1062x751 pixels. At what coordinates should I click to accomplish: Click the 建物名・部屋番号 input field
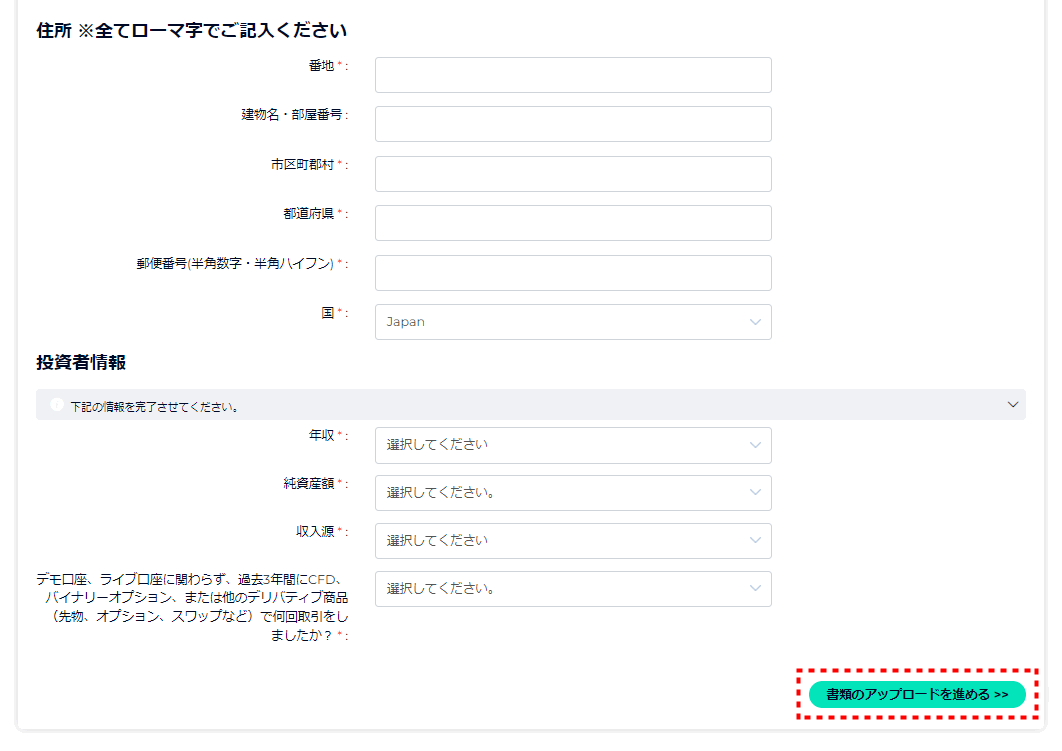click(573, 124)
